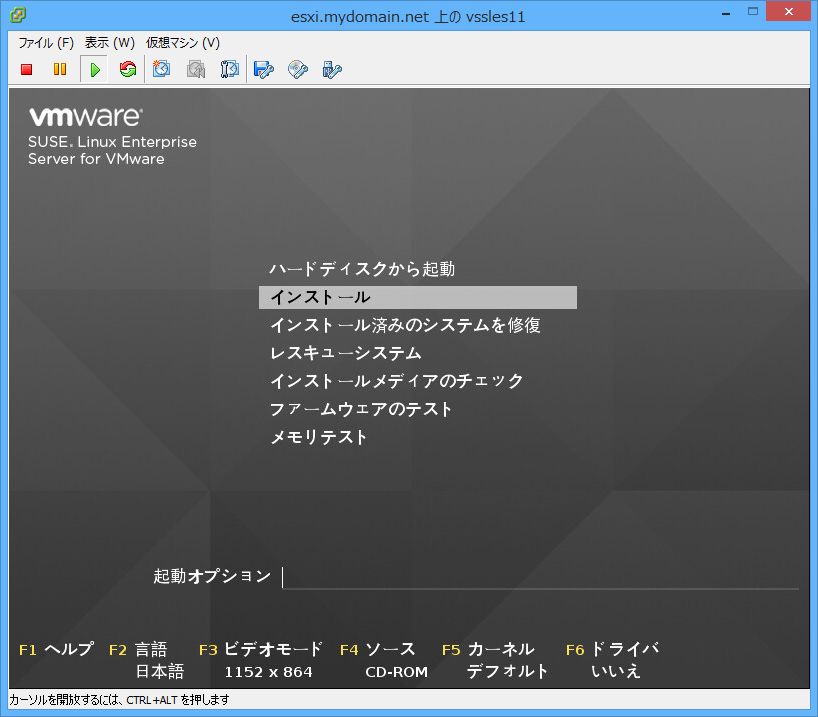Click the green Power On play icon

[x=95, y=69]
